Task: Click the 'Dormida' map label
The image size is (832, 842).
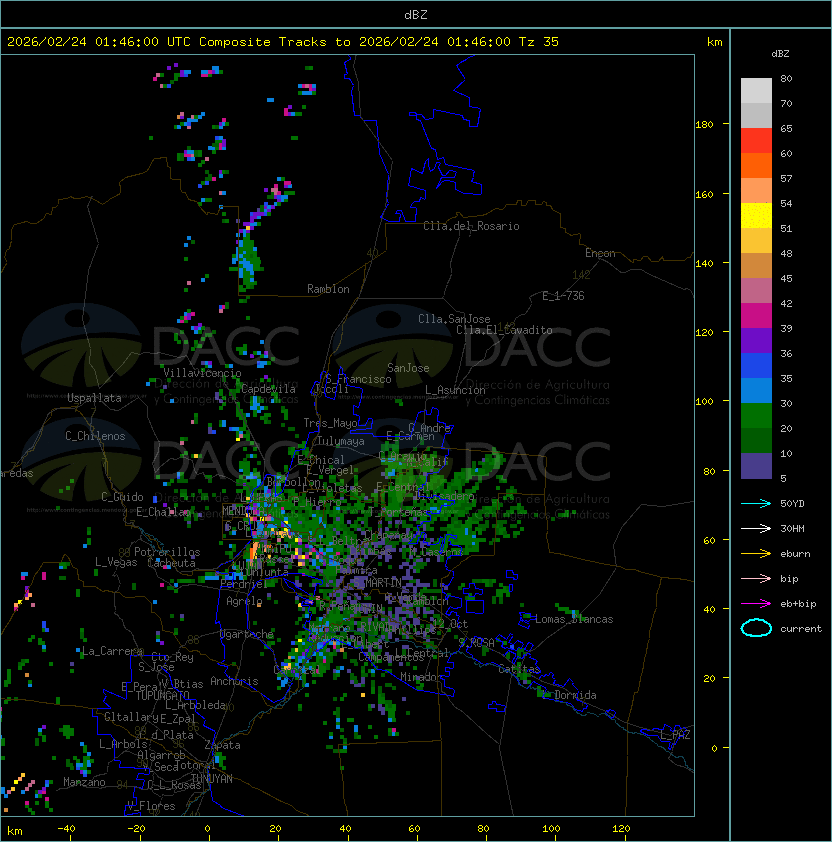Action: coord(575,695)
